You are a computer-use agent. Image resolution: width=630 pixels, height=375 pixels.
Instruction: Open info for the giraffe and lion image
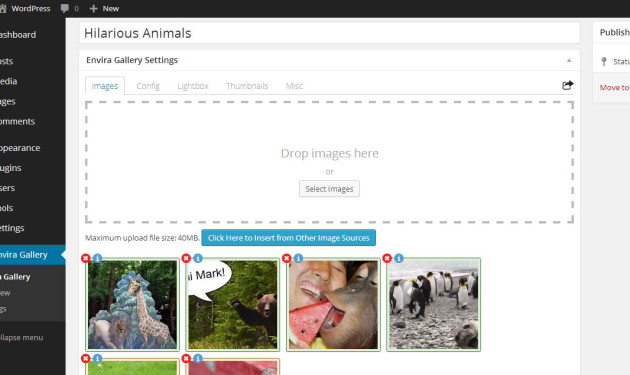[x=98, y=258]
